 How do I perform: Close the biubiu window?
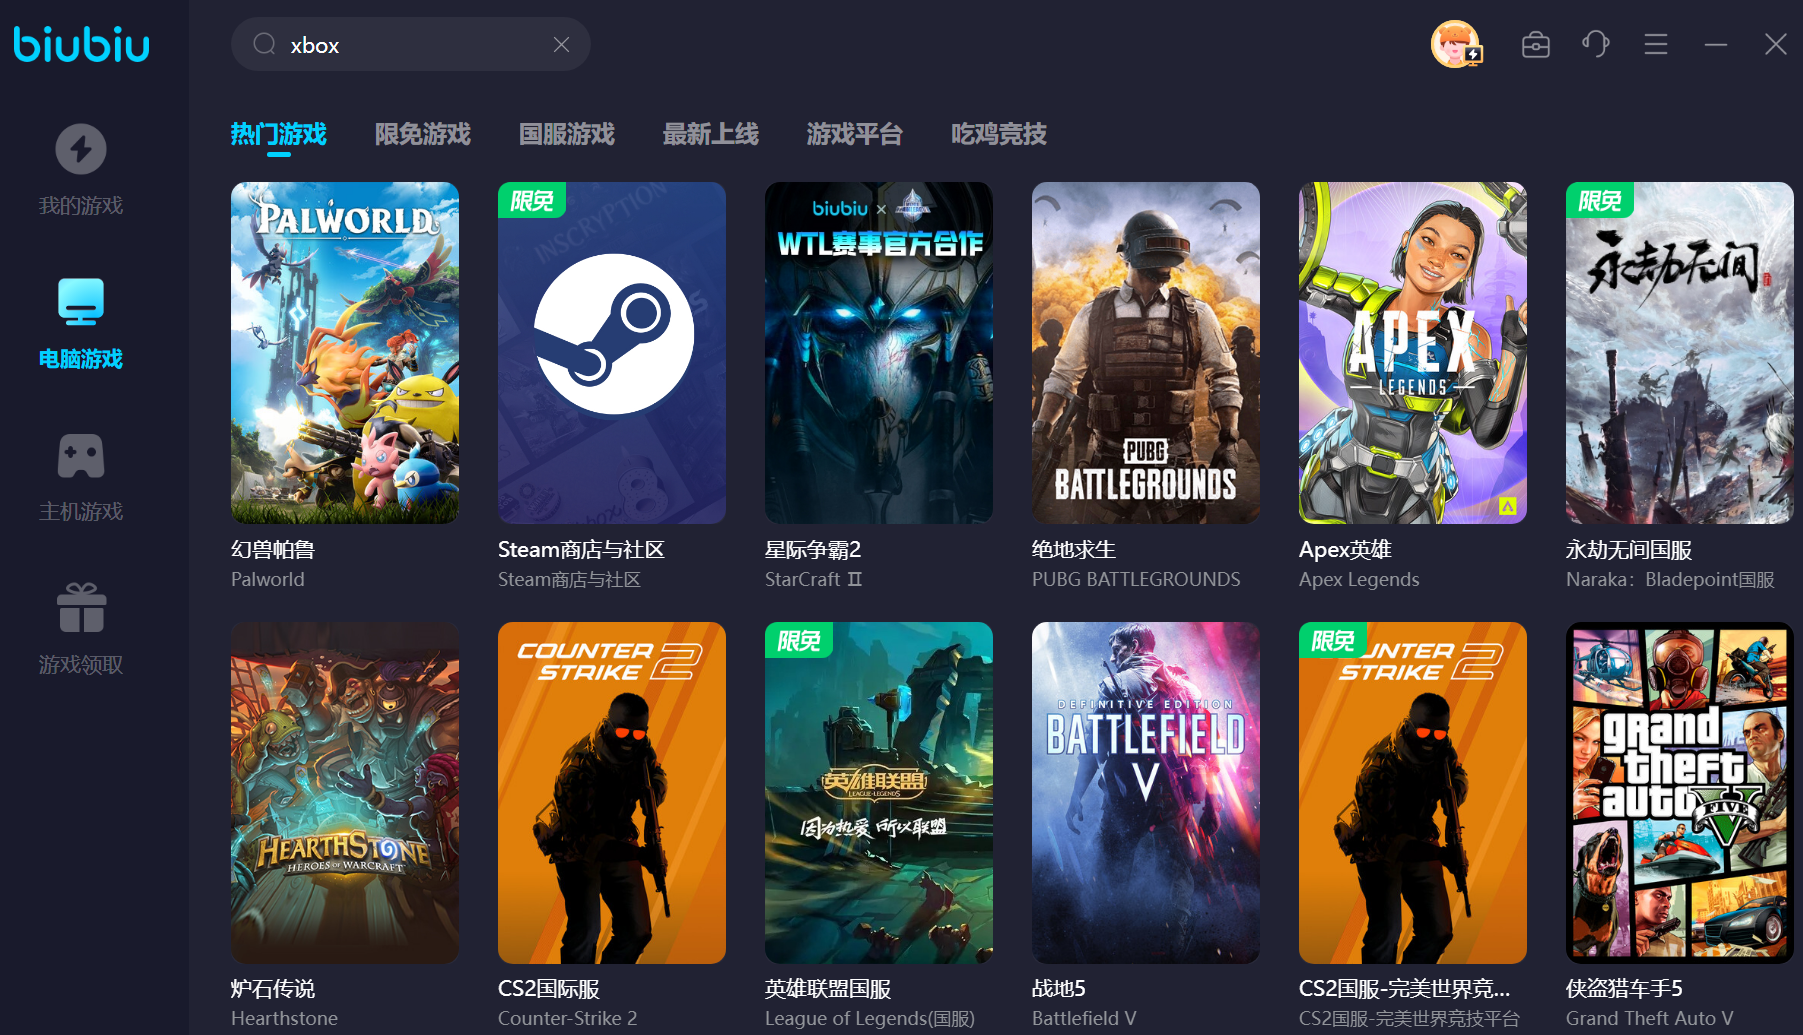tap(1776, 44)
